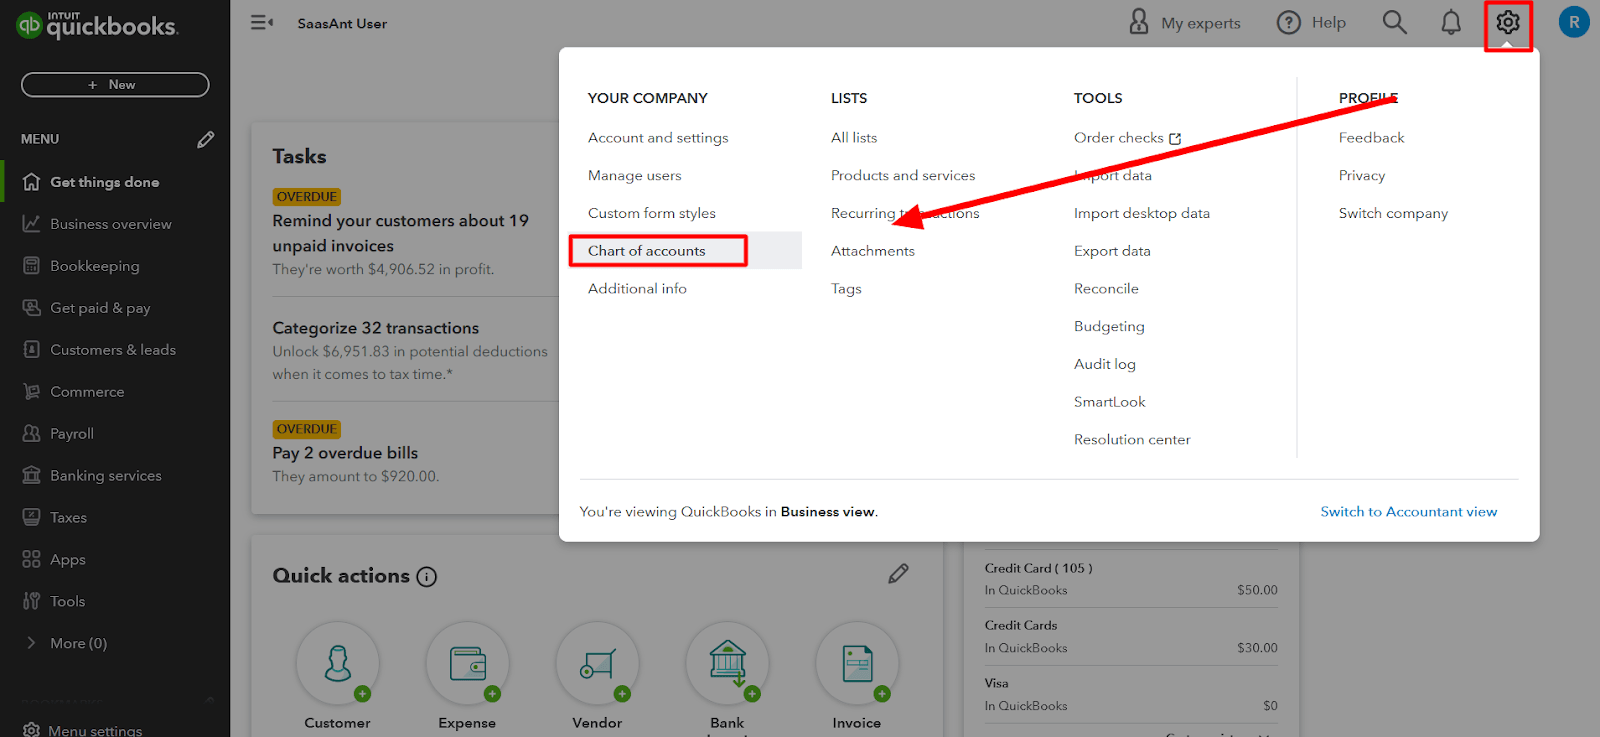Click the Banking services icon
This screenshot has height=737, width=1600.
[32, 476]
